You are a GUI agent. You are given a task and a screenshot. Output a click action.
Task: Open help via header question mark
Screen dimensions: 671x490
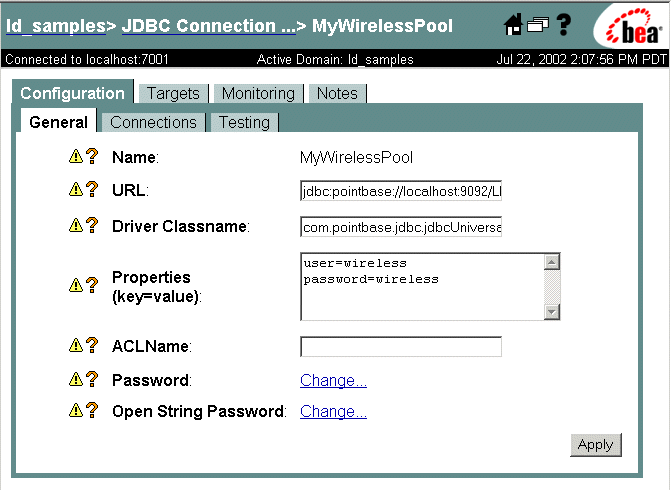pos(564,24)
